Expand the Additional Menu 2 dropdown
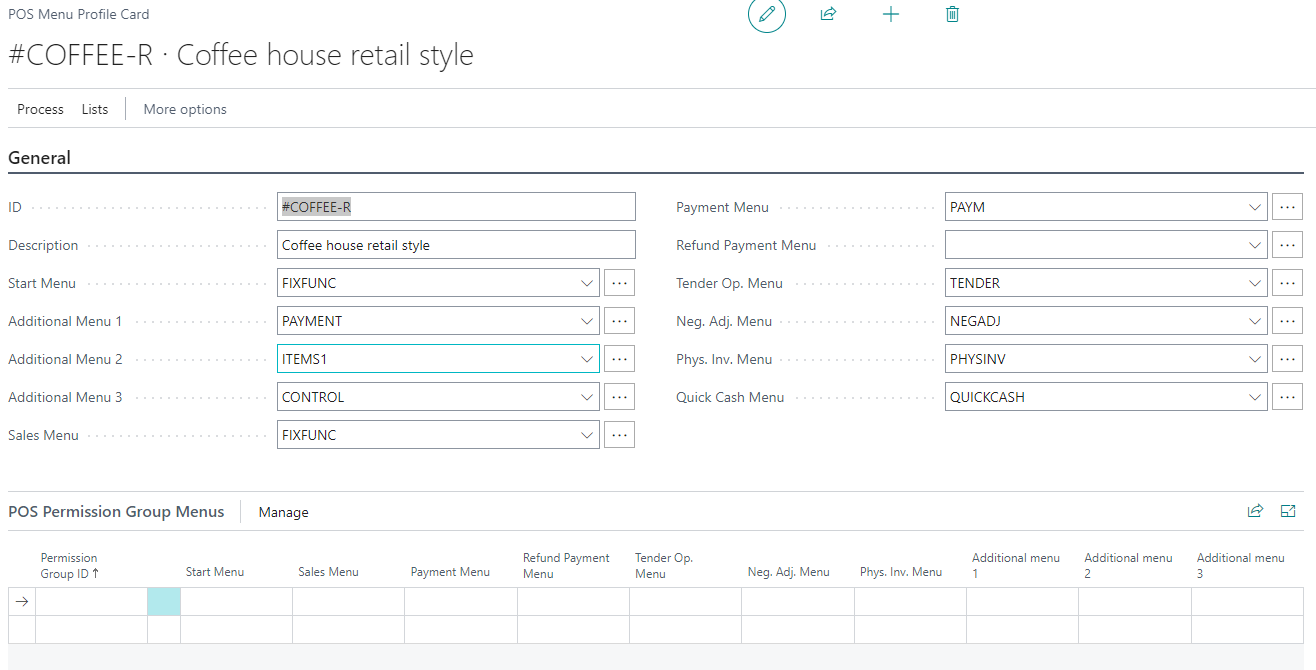This screenshot has height=670, width=1316. click(x=587, y=359)
